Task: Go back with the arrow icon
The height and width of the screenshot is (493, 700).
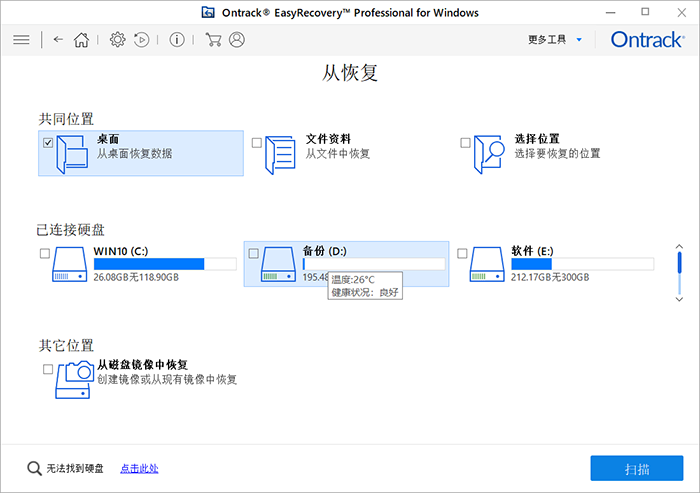Action: click(x=58, y=39)
